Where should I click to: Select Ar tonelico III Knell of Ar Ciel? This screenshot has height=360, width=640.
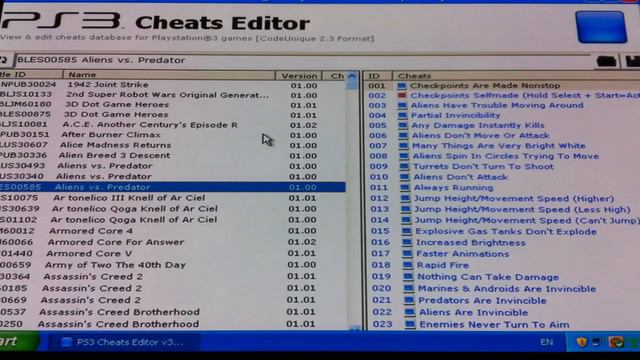pyautogui.click(x=173, y=198)
